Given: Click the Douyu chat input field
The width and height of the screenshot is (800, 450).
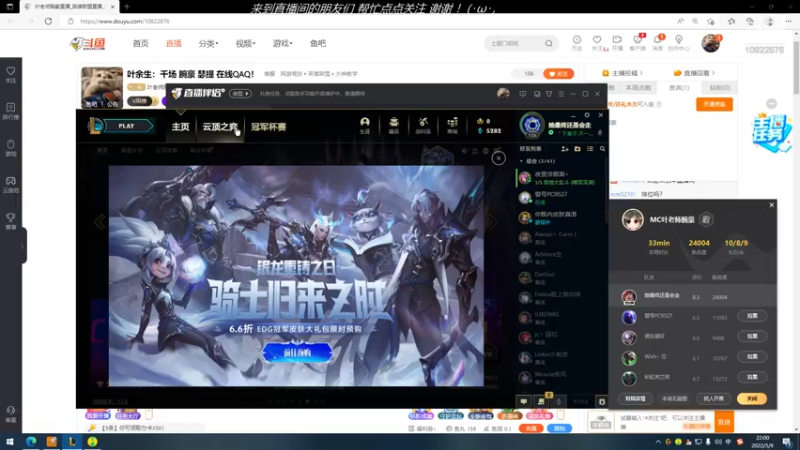Looking at the screenshot, I should [663, 422].
